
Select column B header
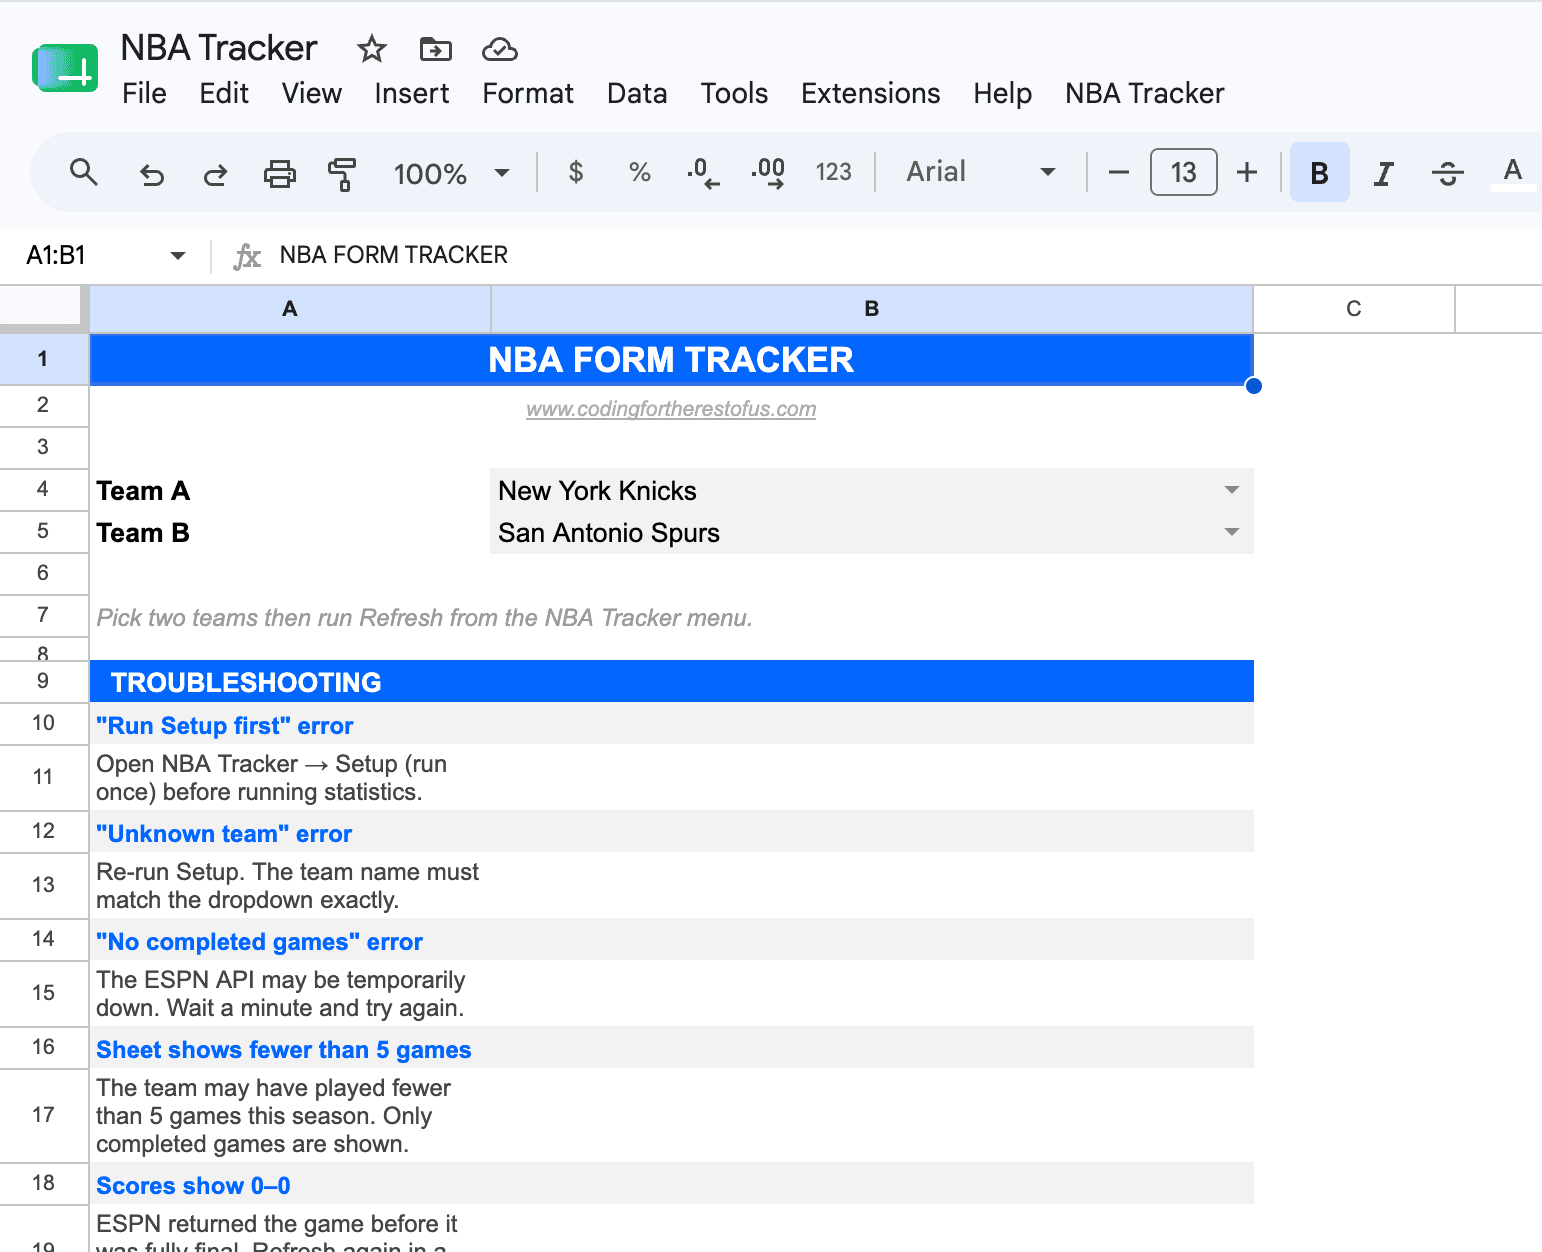872,309
